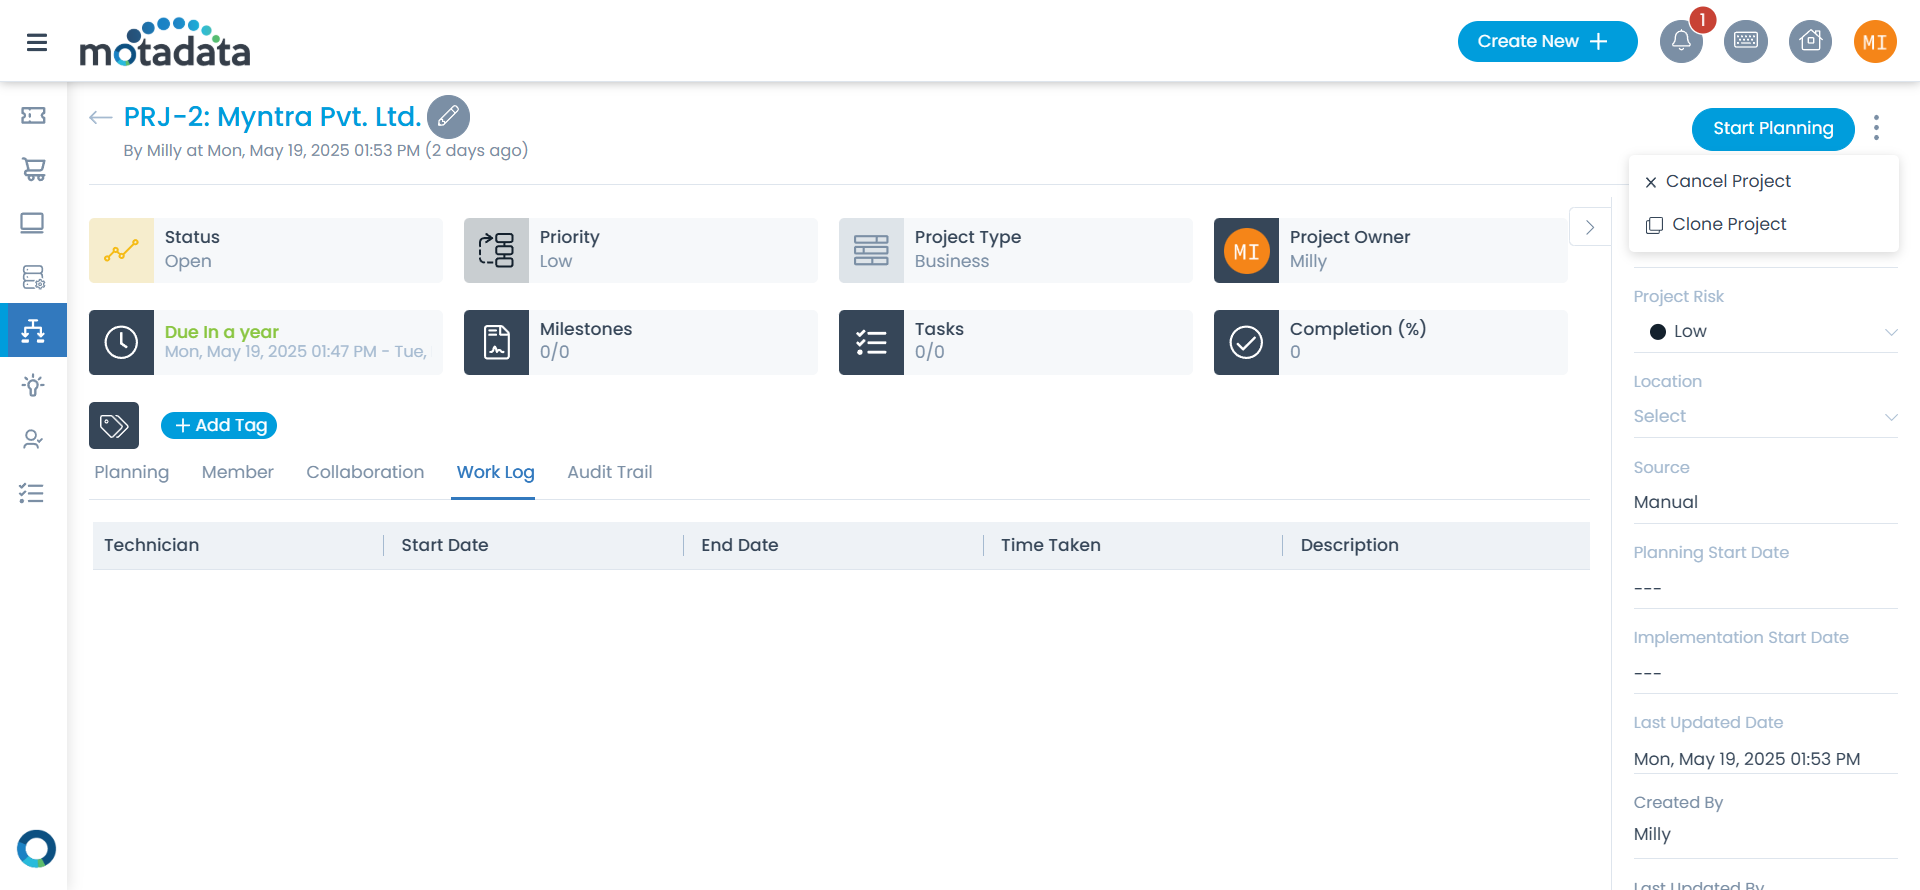Click the tags label icon
The width and height of the screenshot is (1920, 890).
pyautogui.click(x=114, y=426)
